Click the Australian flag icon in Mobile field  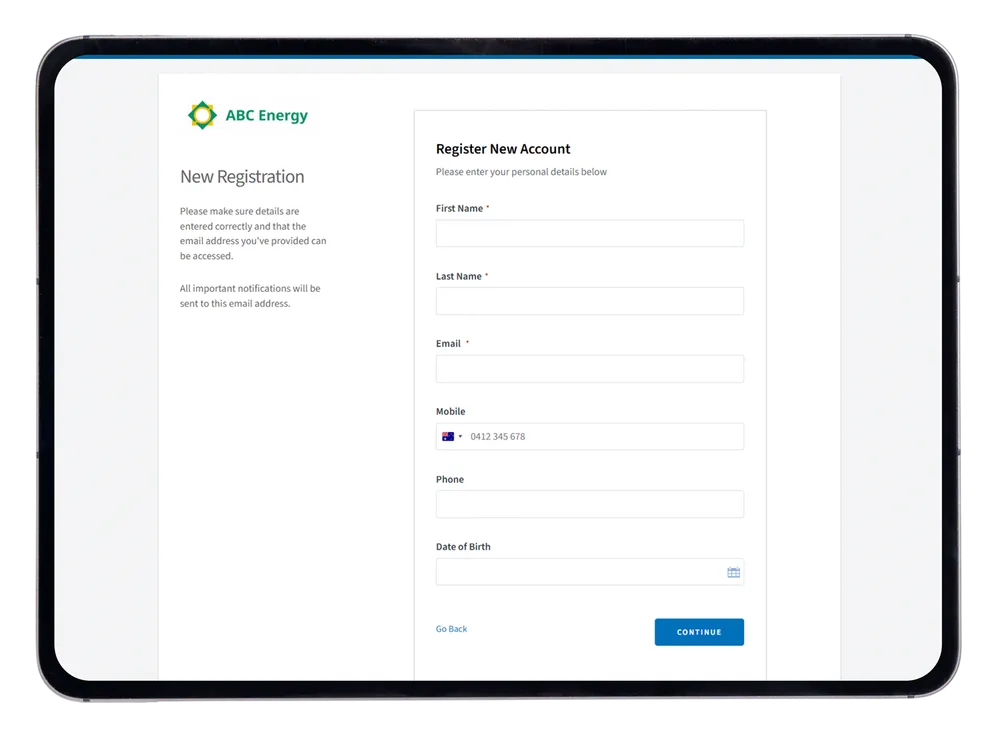[448, 437]
